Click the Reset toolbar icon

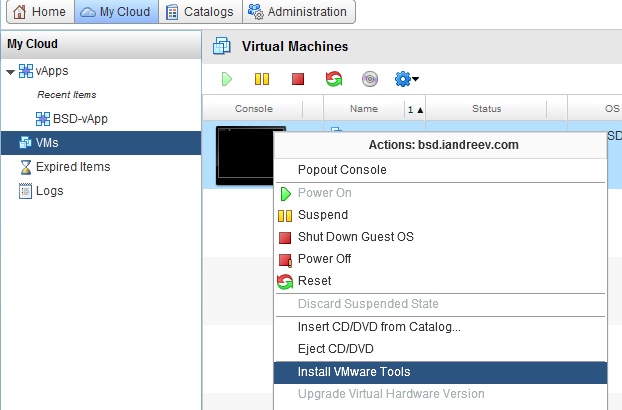[334, 79]
